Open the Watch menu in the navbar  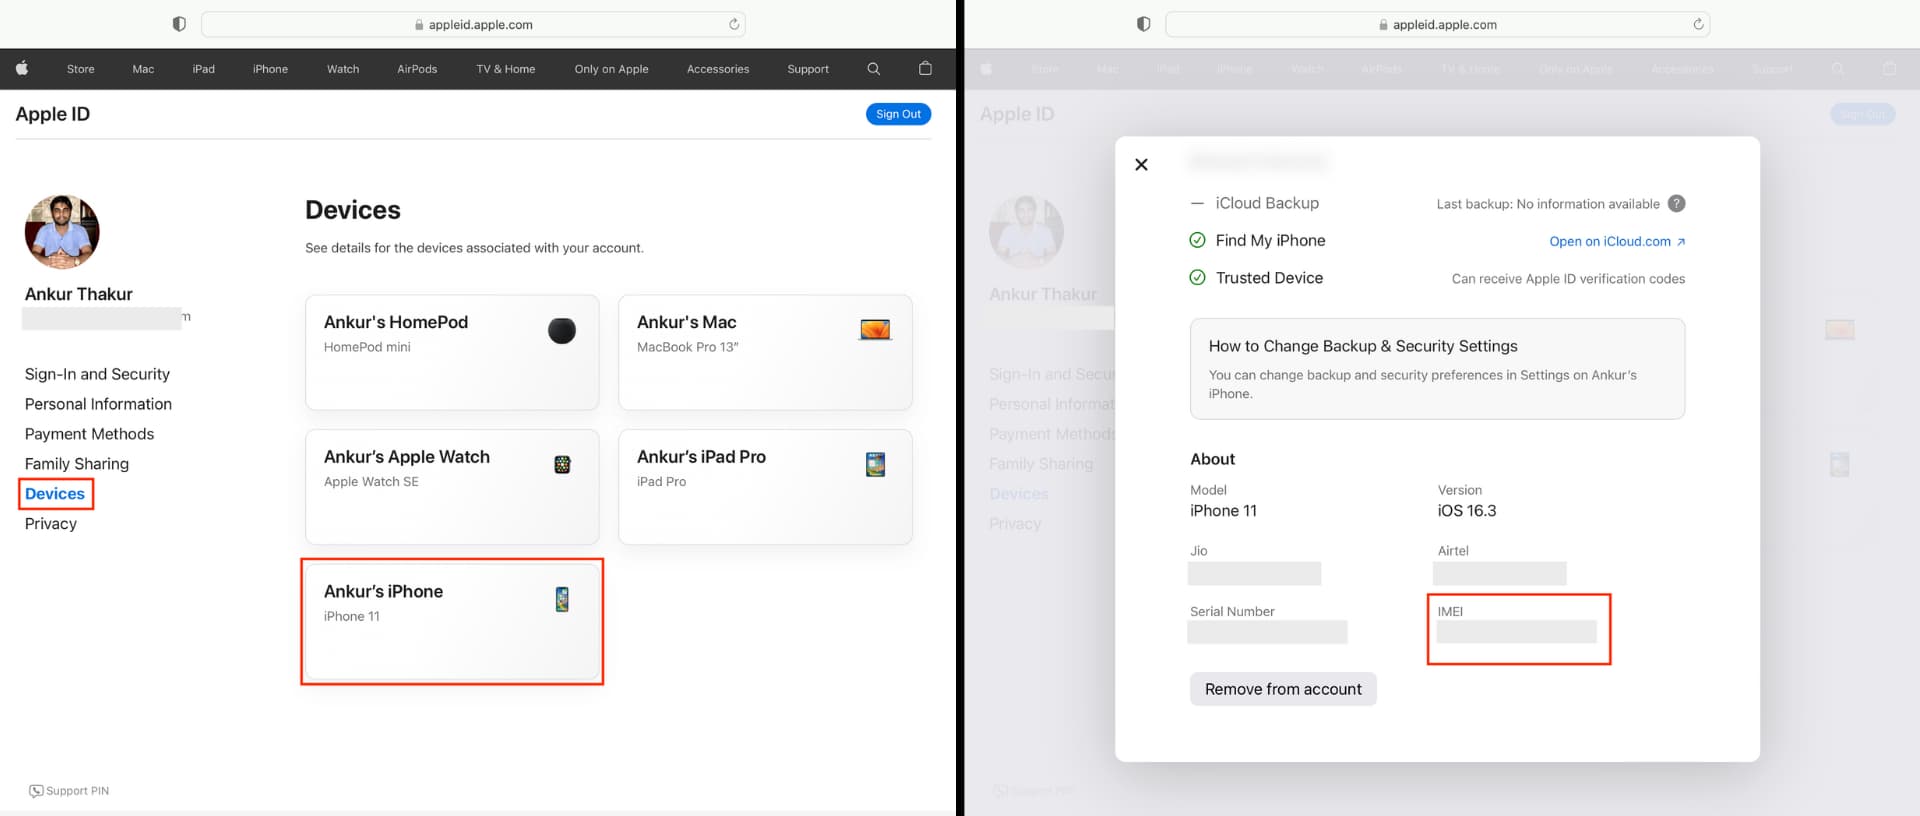343,69
